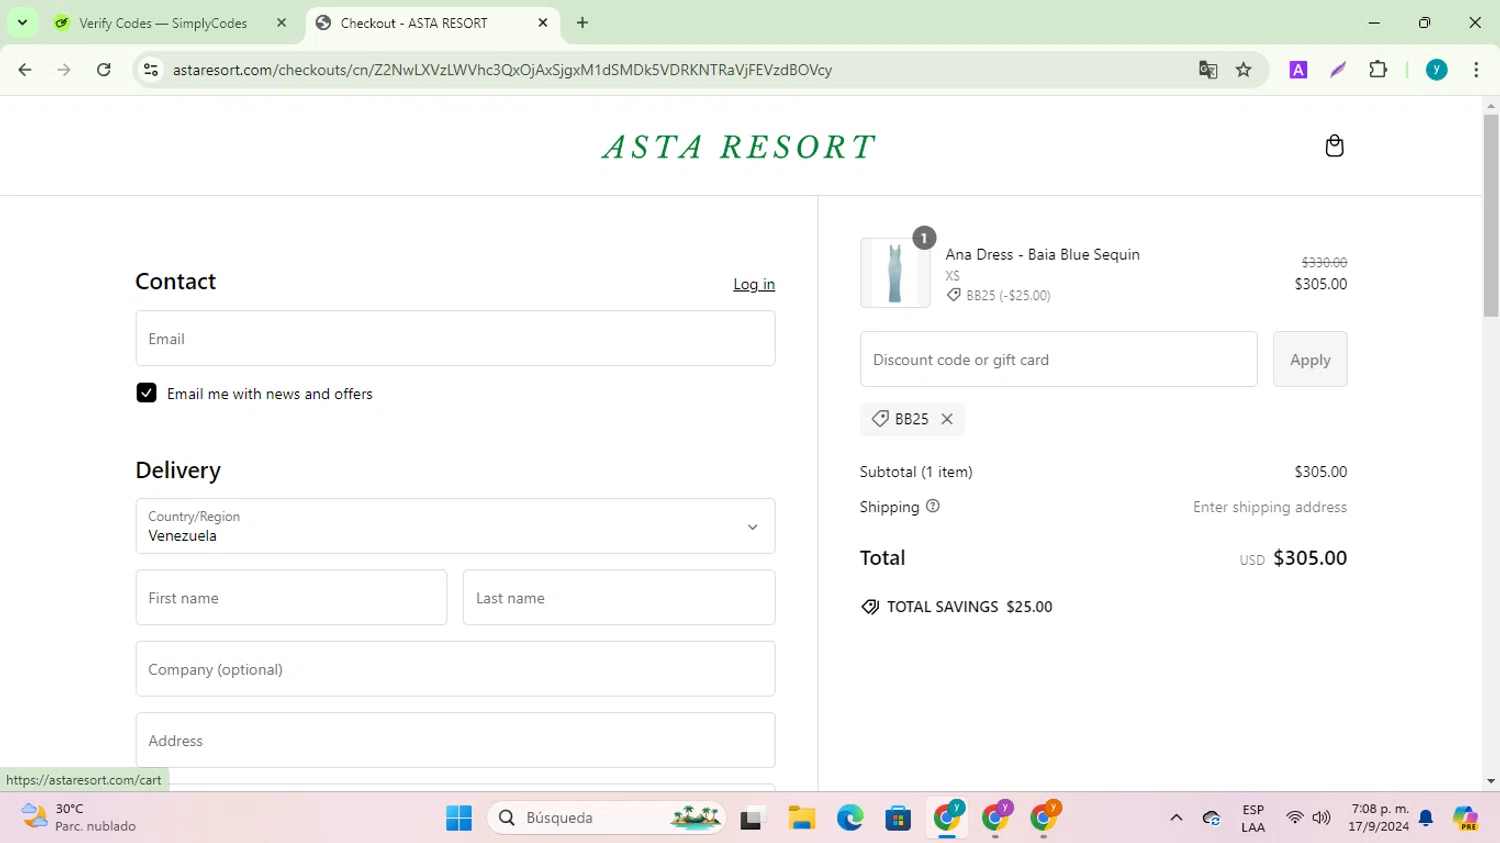Open the Chrome profile avatar
The height and width of the screenshot is (843, 1500).
point(1437,70)
